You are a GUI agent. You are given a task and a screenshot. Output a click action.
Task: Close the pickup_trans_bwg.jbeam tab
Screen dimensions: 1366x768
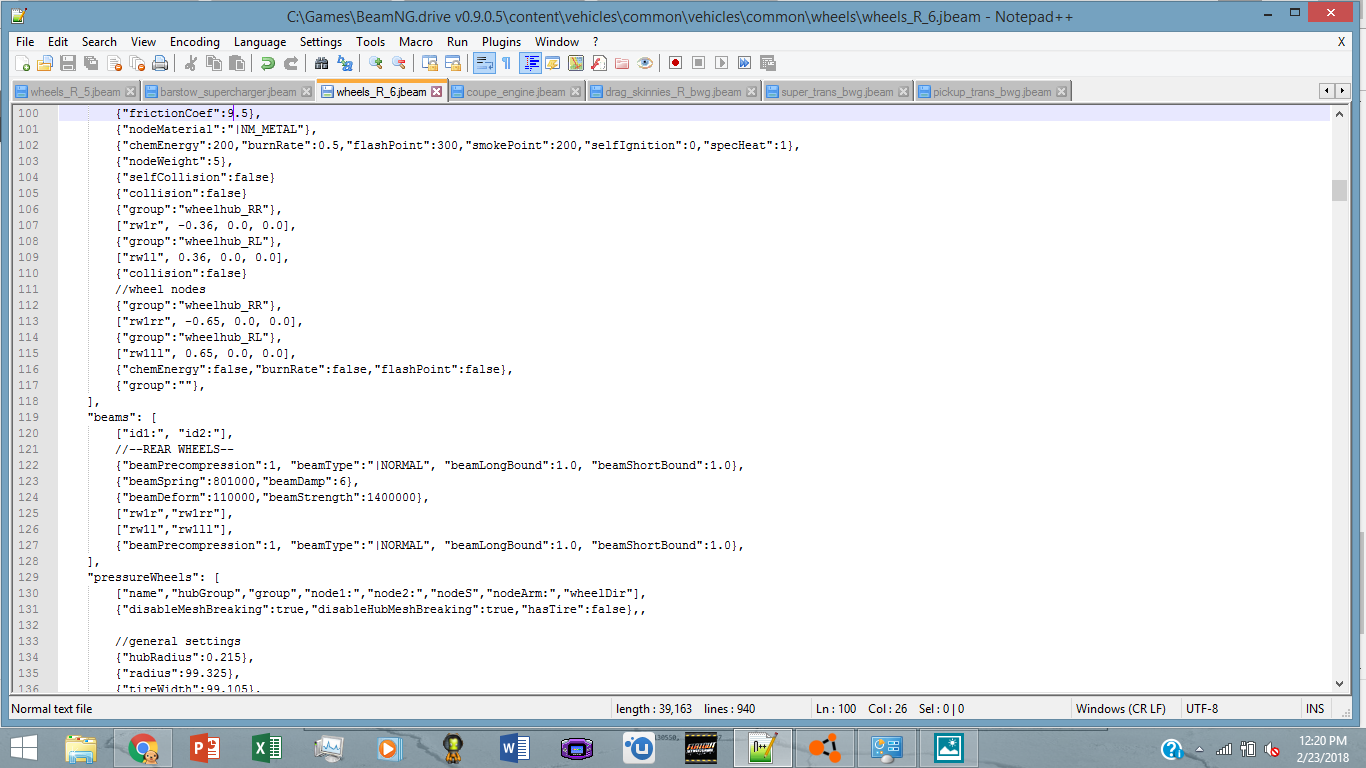[1061, 92]
